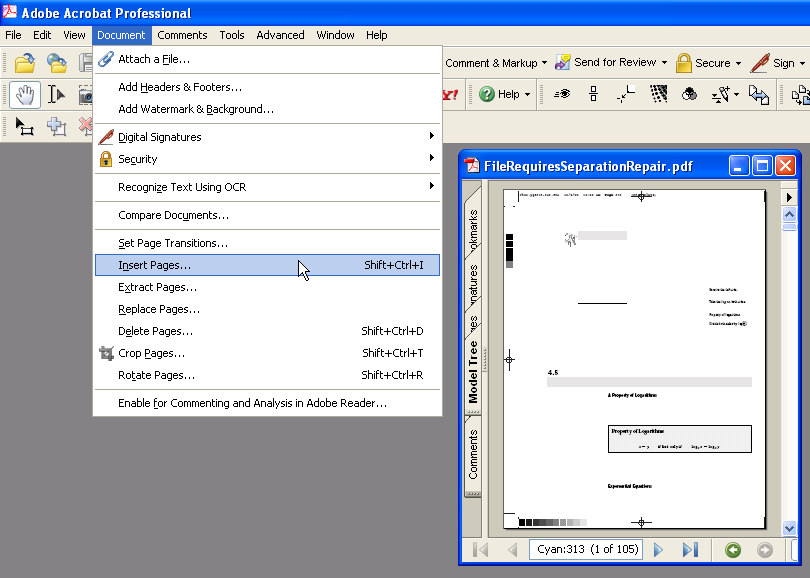Select Set Page Transitions…

[268, 243]
